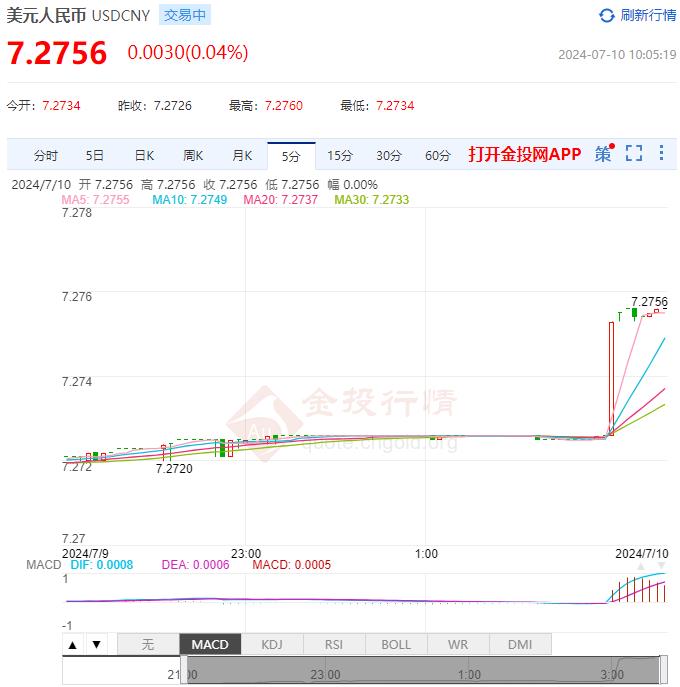Select 无 to disable indicators
680x687 pixels.
coord(148,645)
